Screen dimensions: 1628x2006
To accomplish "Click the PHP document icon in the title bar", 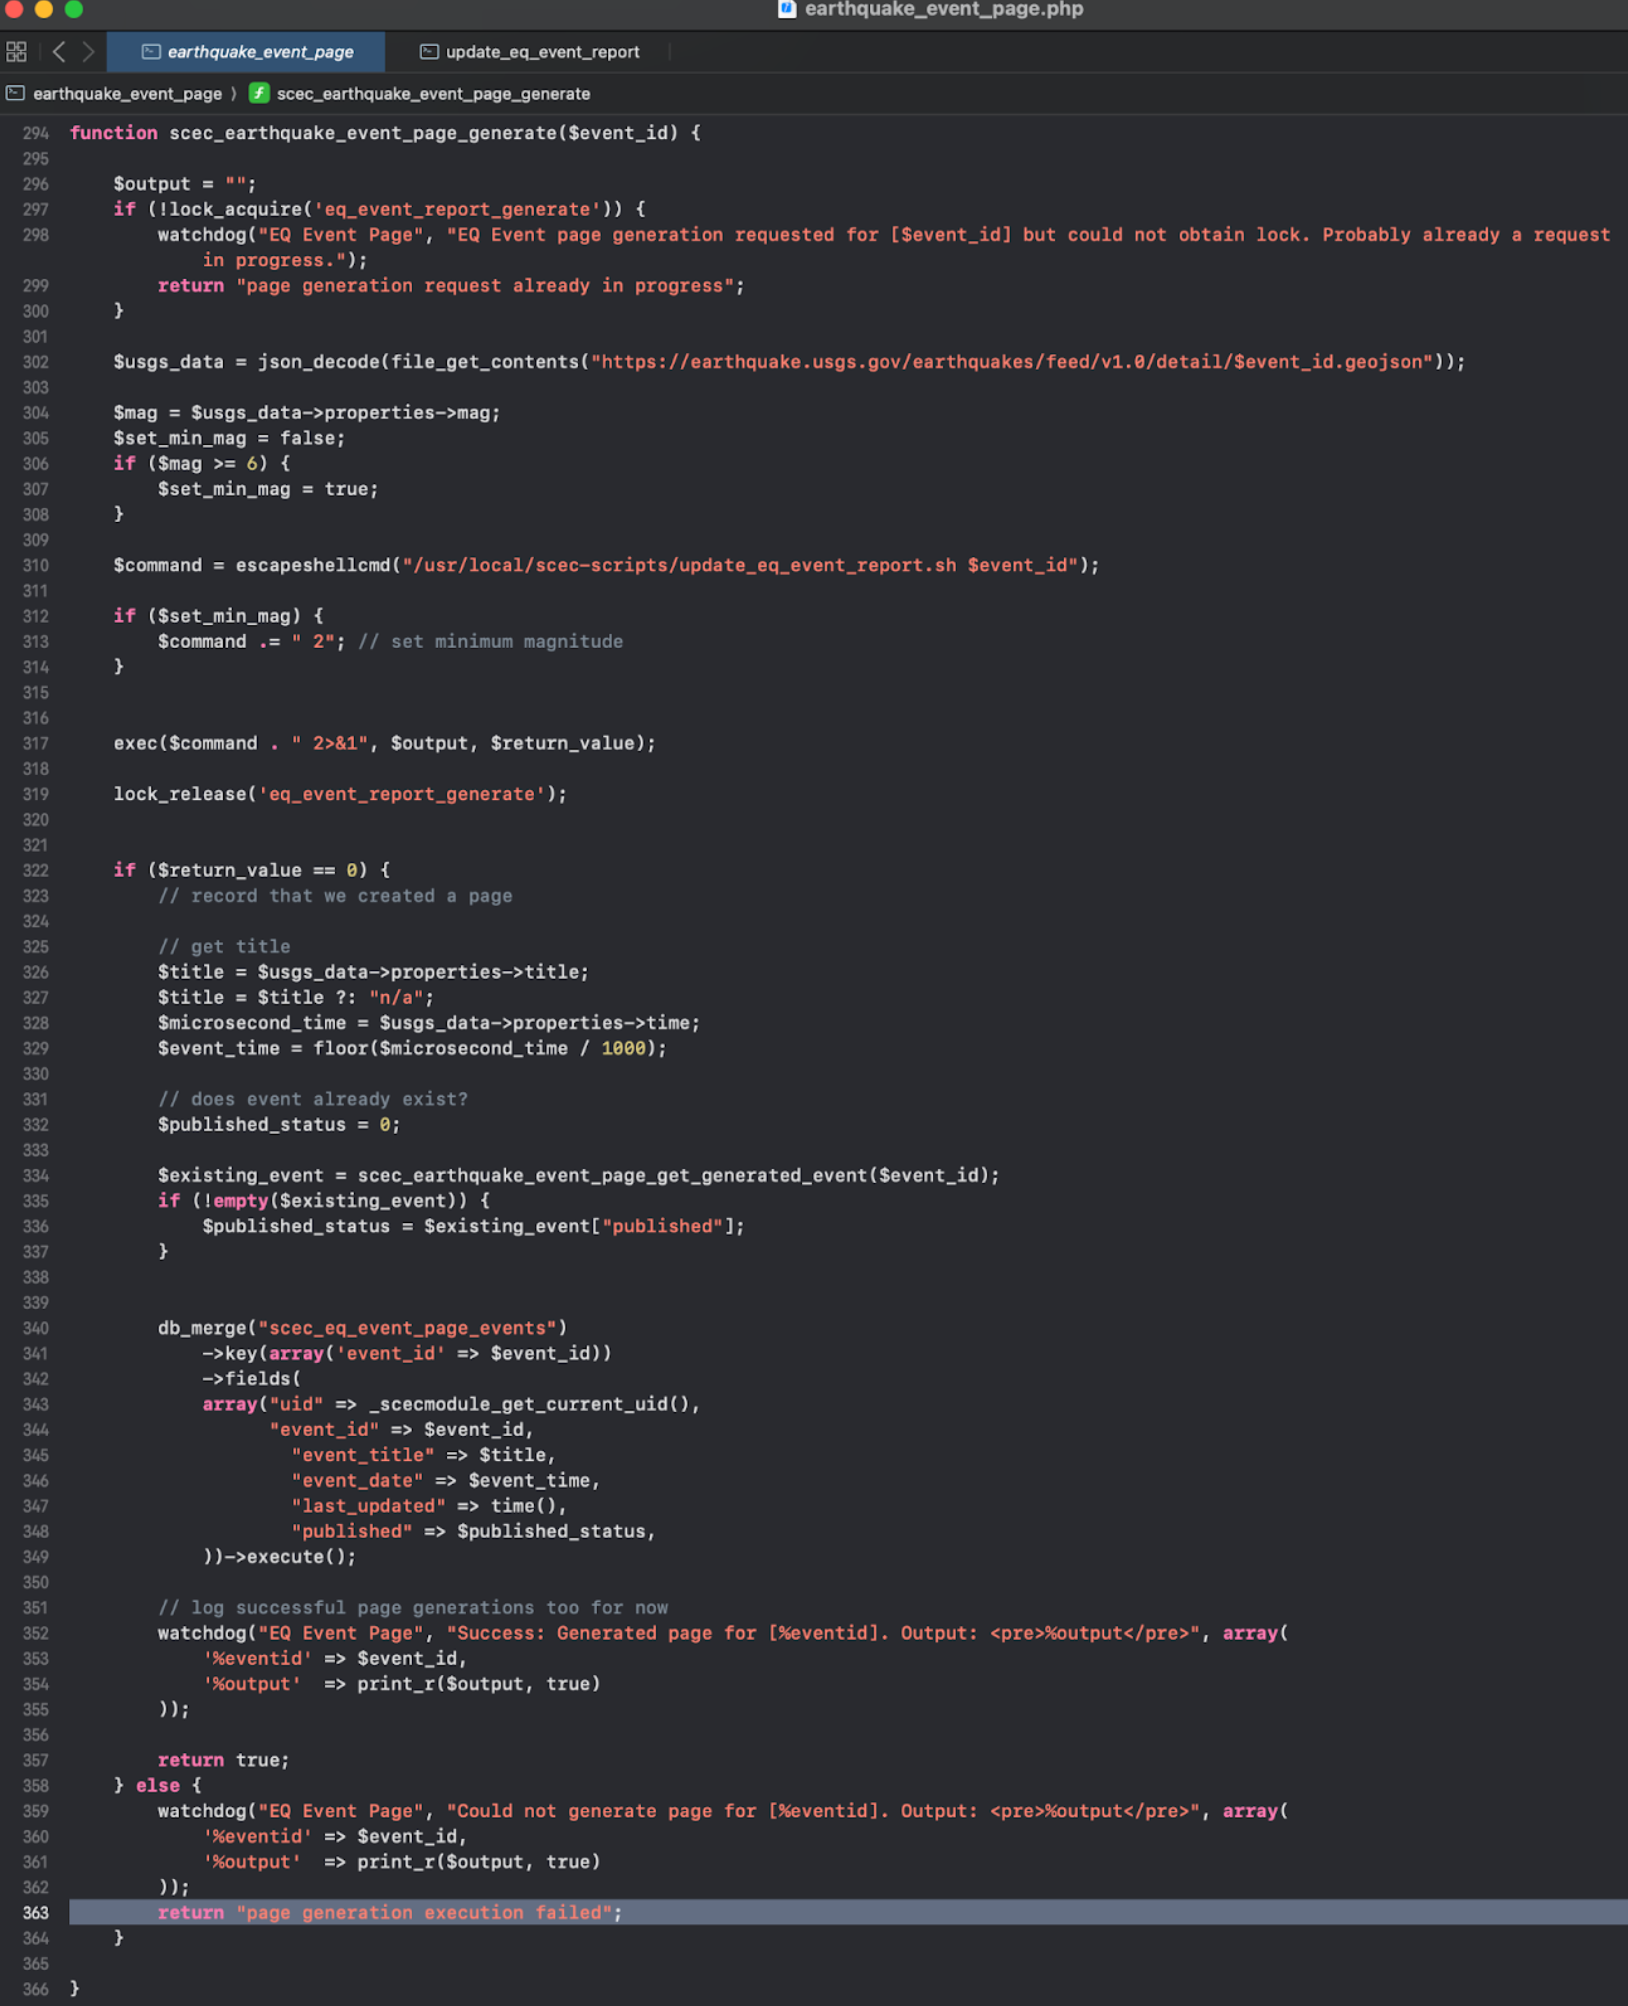I will (787, 9).
